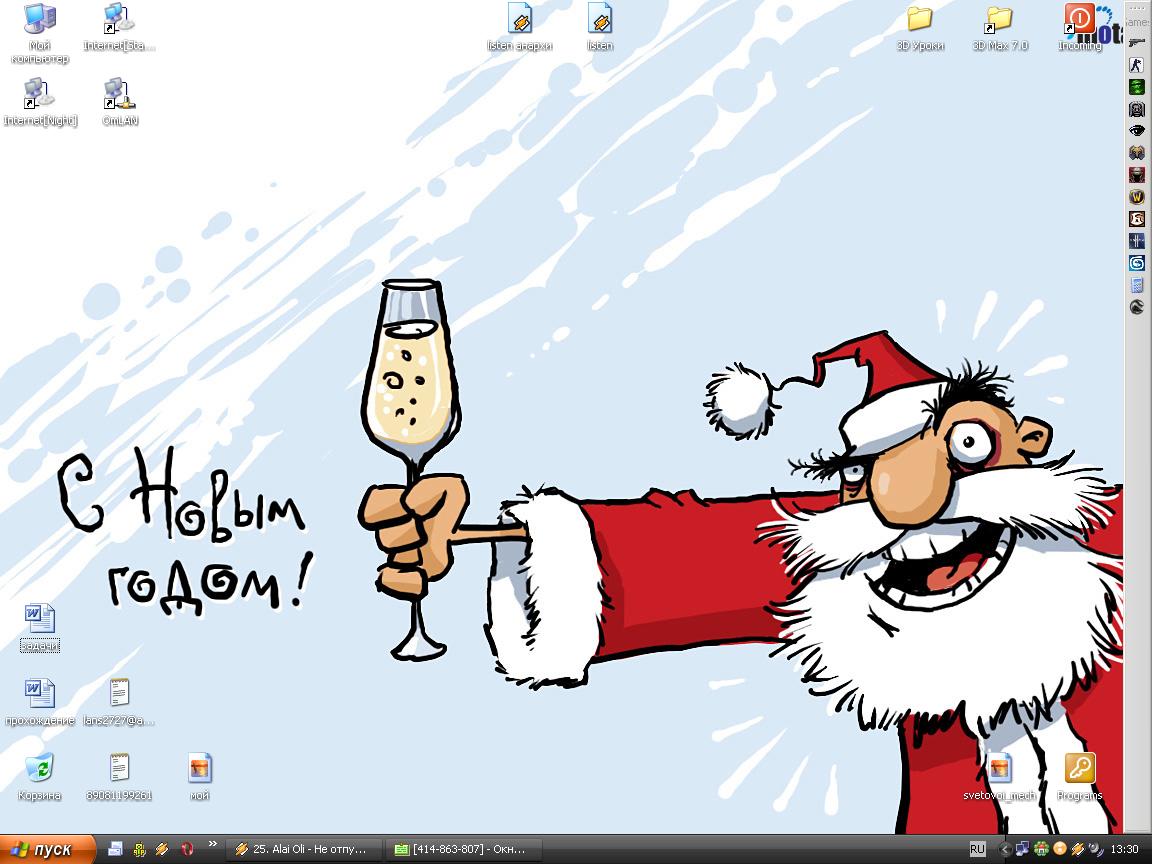Launch 3ds Max from the side toolbar

point(1137,263)
